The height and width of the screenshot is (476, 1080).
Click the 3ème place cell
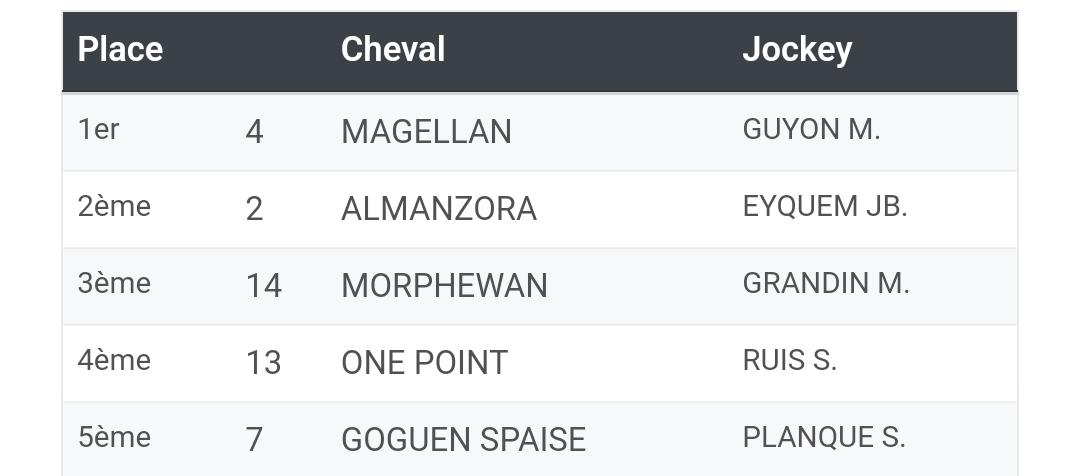coord(114,283)
